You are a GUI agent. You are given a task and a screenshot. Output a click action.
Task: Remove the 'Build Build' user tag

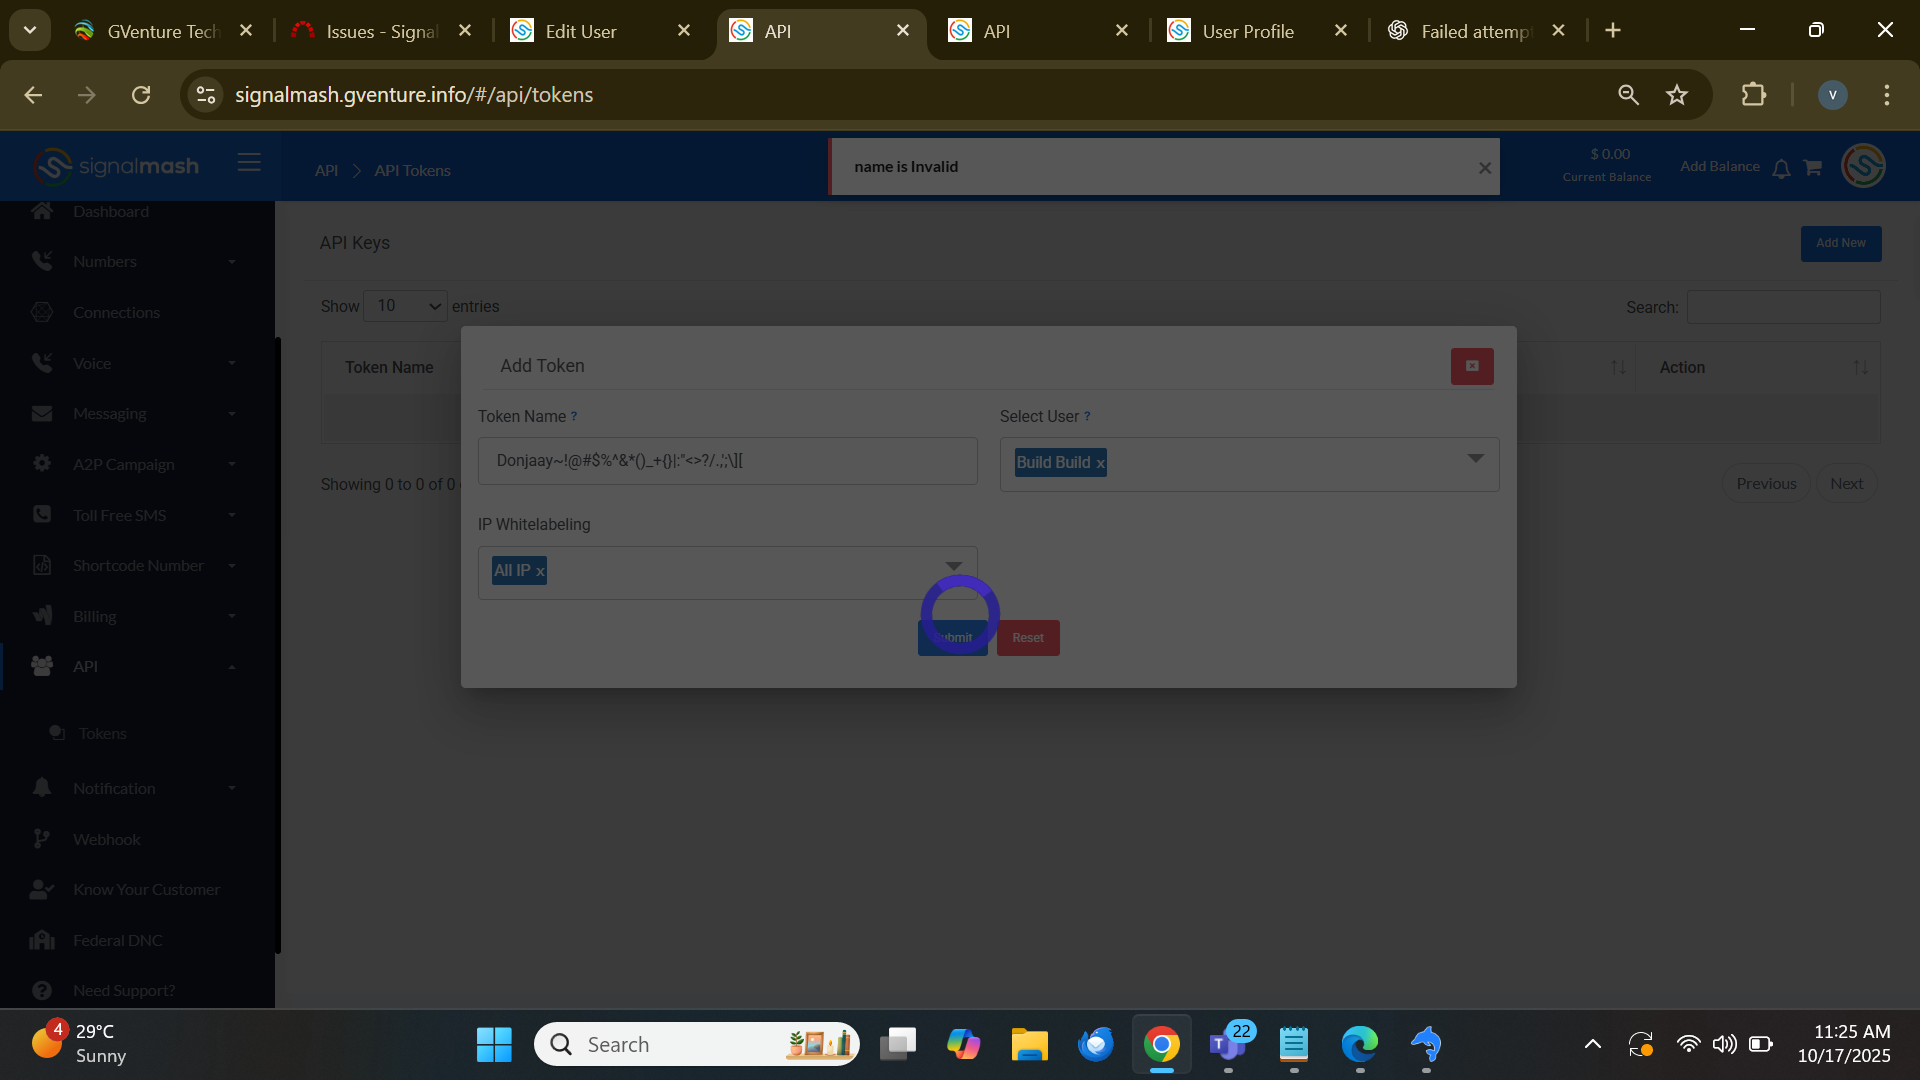point(1100,463)
